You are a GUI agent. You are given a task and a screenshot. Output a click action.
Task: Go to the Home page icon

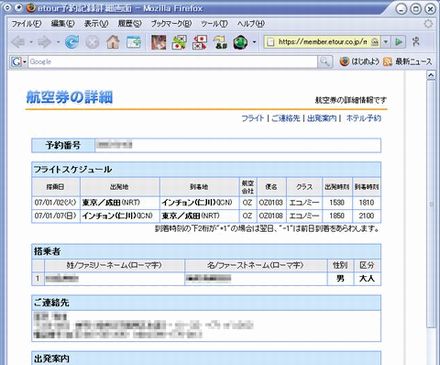pyautogui.click(x=113, y=42)
